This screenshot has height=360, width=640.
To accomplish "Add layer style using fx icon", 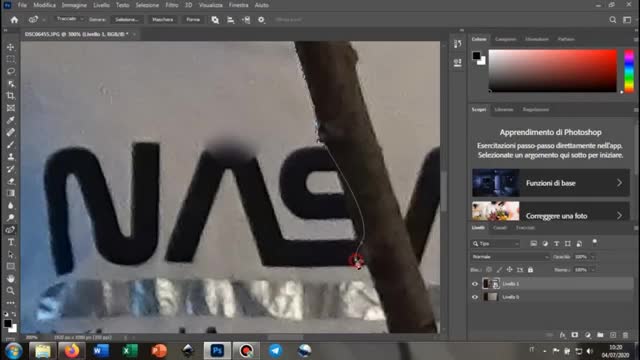I will [563, 335].
